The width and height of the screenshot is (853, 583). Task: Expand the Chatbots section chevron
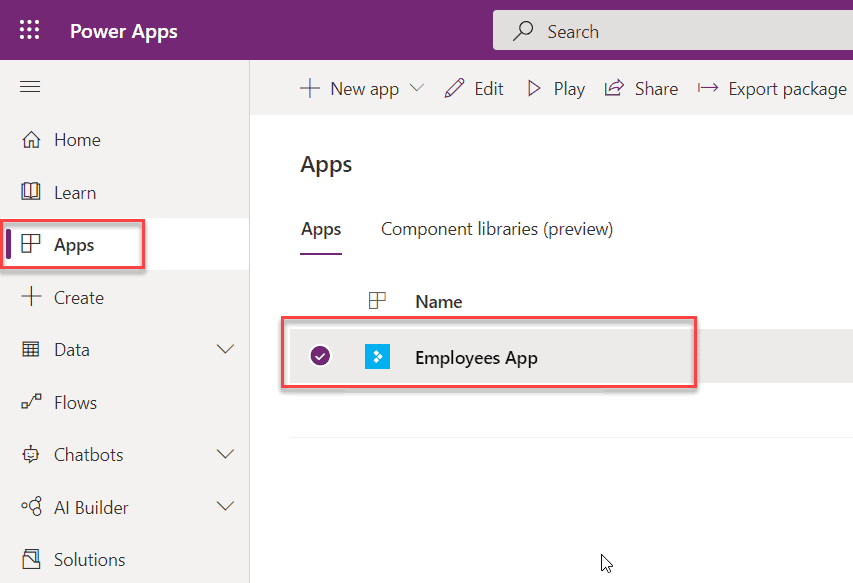pos(225,454)
